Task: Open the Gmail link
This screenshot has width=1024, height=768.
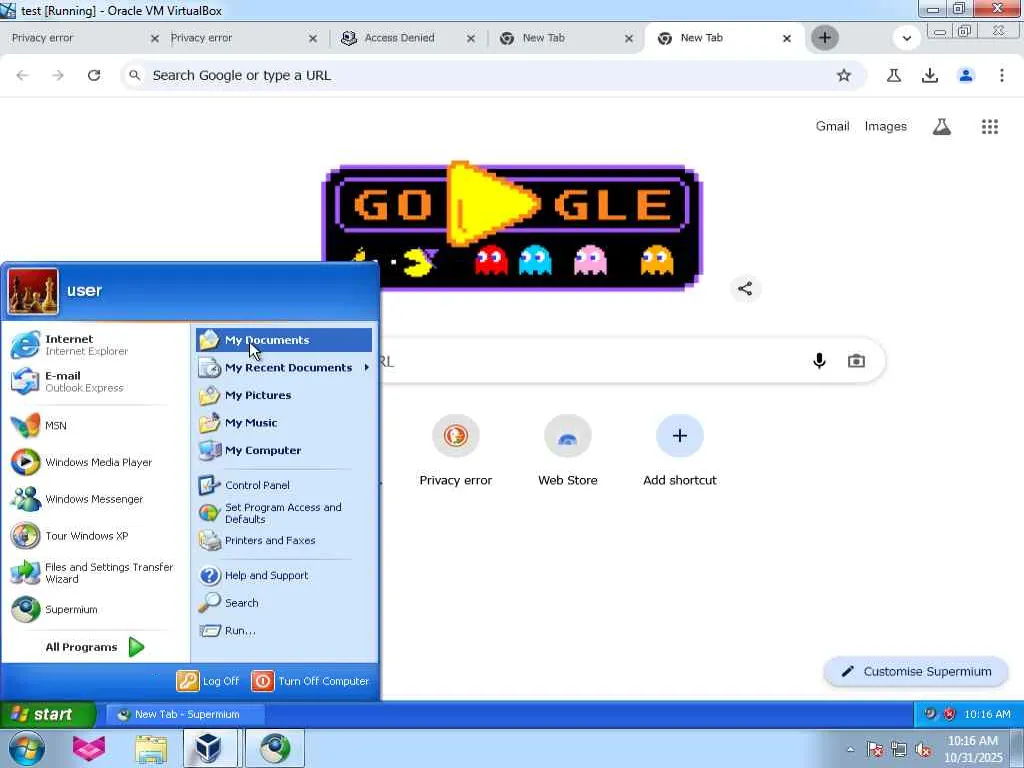Action: [x=832, y=126]
